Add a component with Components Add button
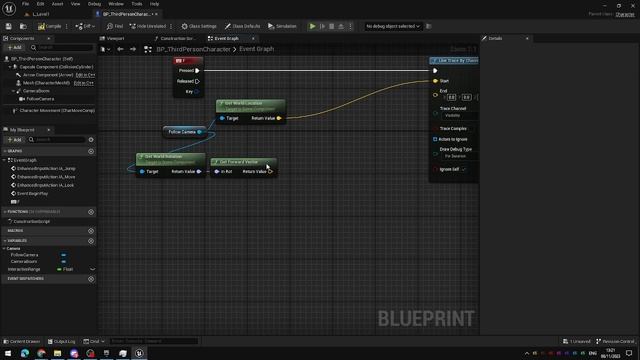This screenshot has height=360, width=640. (x=14, y=47)
